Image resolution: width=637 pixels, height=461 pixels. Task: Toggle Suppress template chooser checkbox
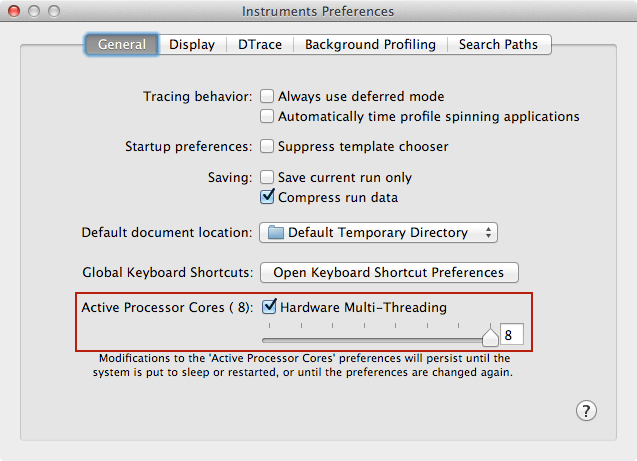click(x=267, y=146)
